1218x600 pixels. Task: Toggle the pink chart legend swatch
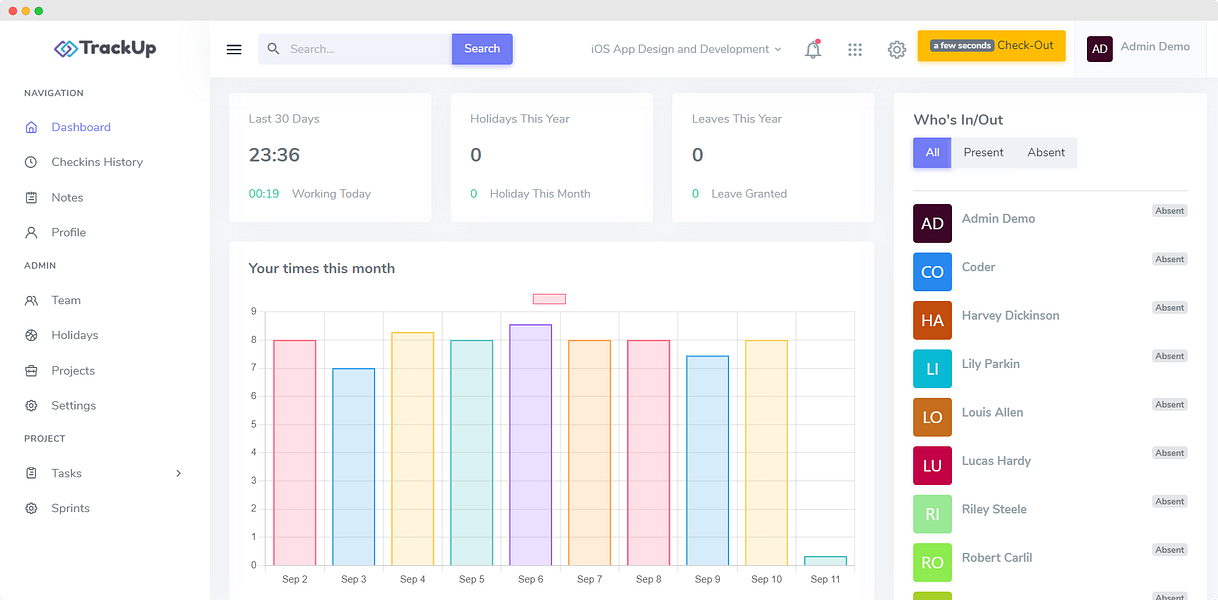tap(549, 299)
